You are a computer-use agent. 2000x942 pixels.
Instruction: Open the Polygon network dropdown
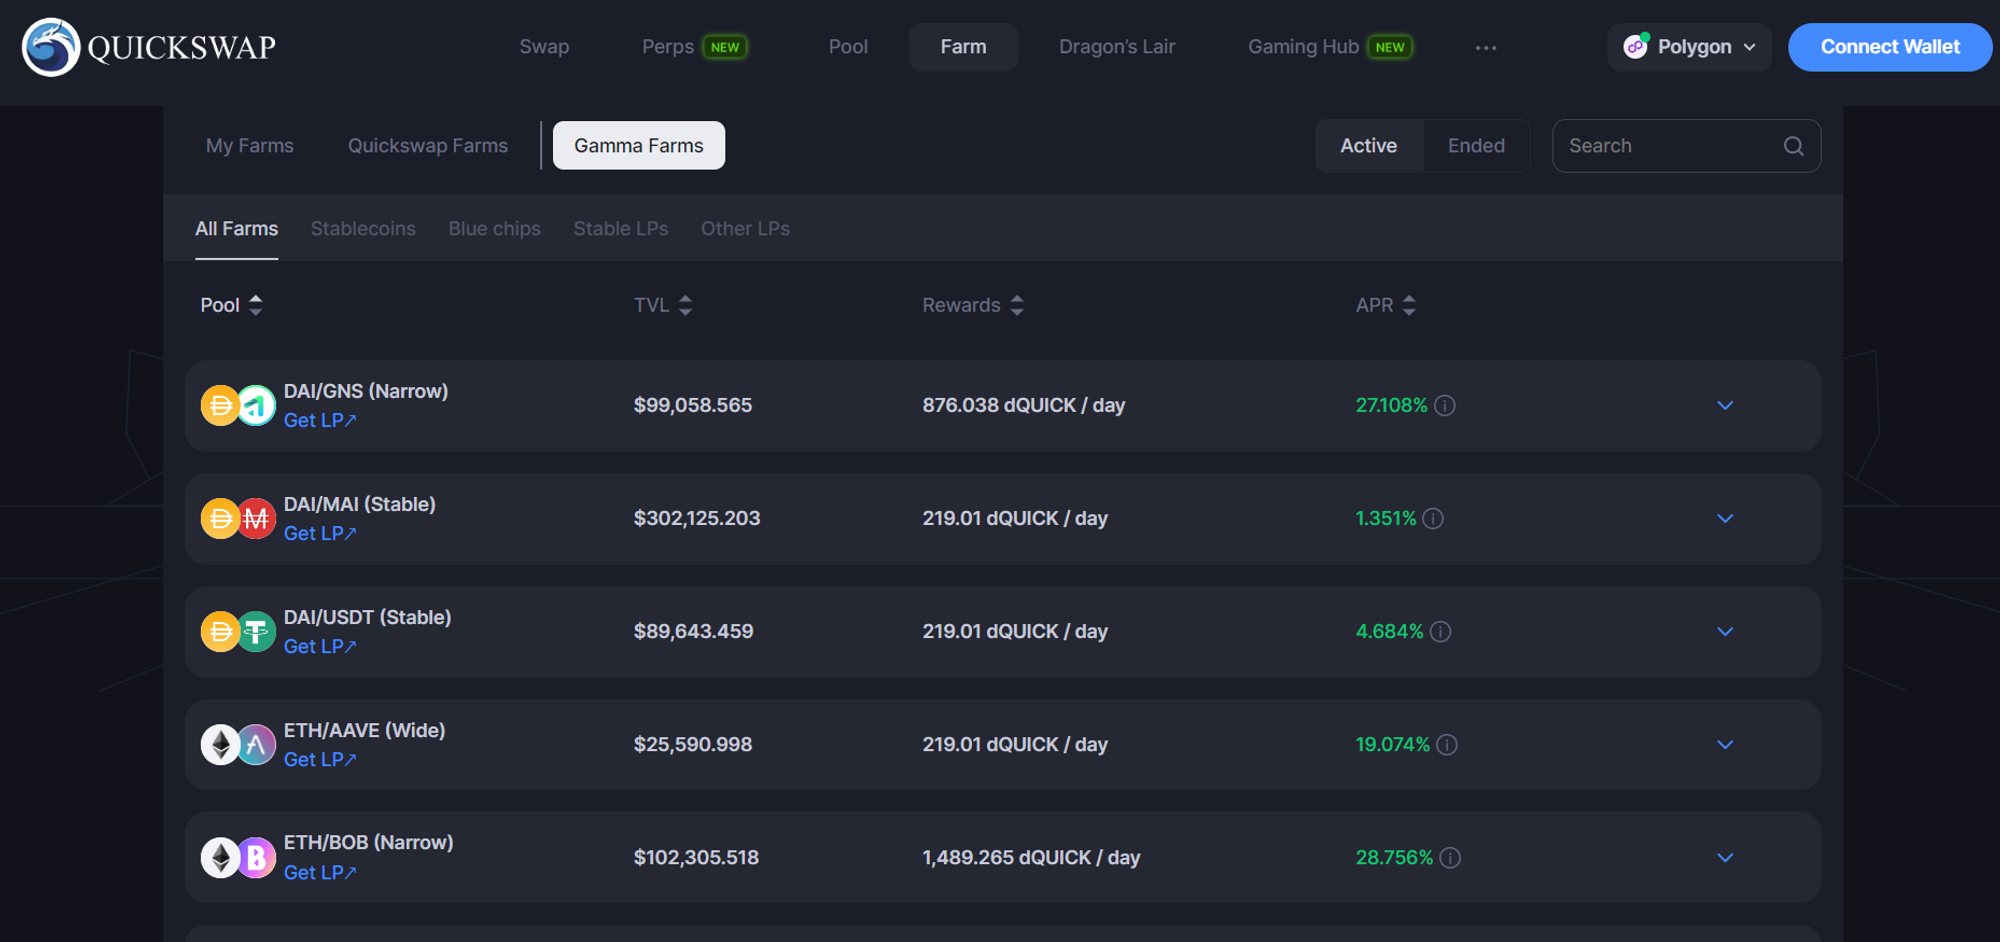click(x=1689, y=47)
